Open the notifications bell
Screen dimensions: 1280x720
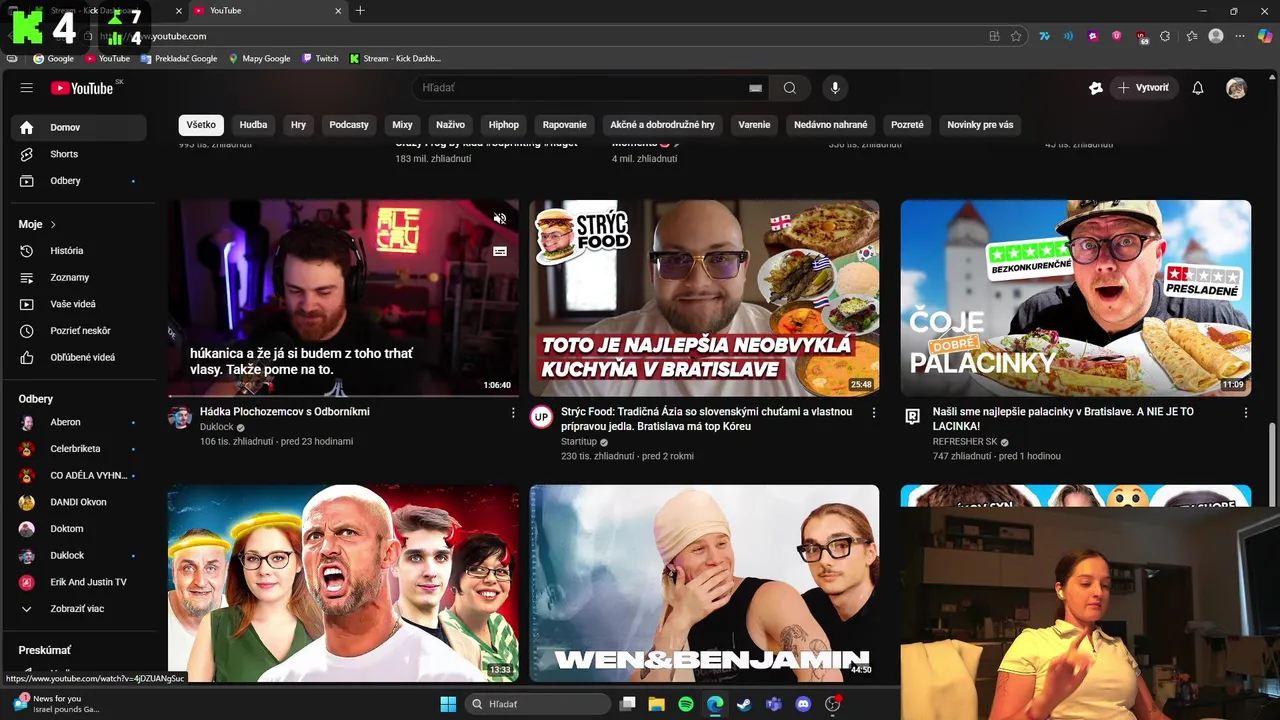[1198, 88]
